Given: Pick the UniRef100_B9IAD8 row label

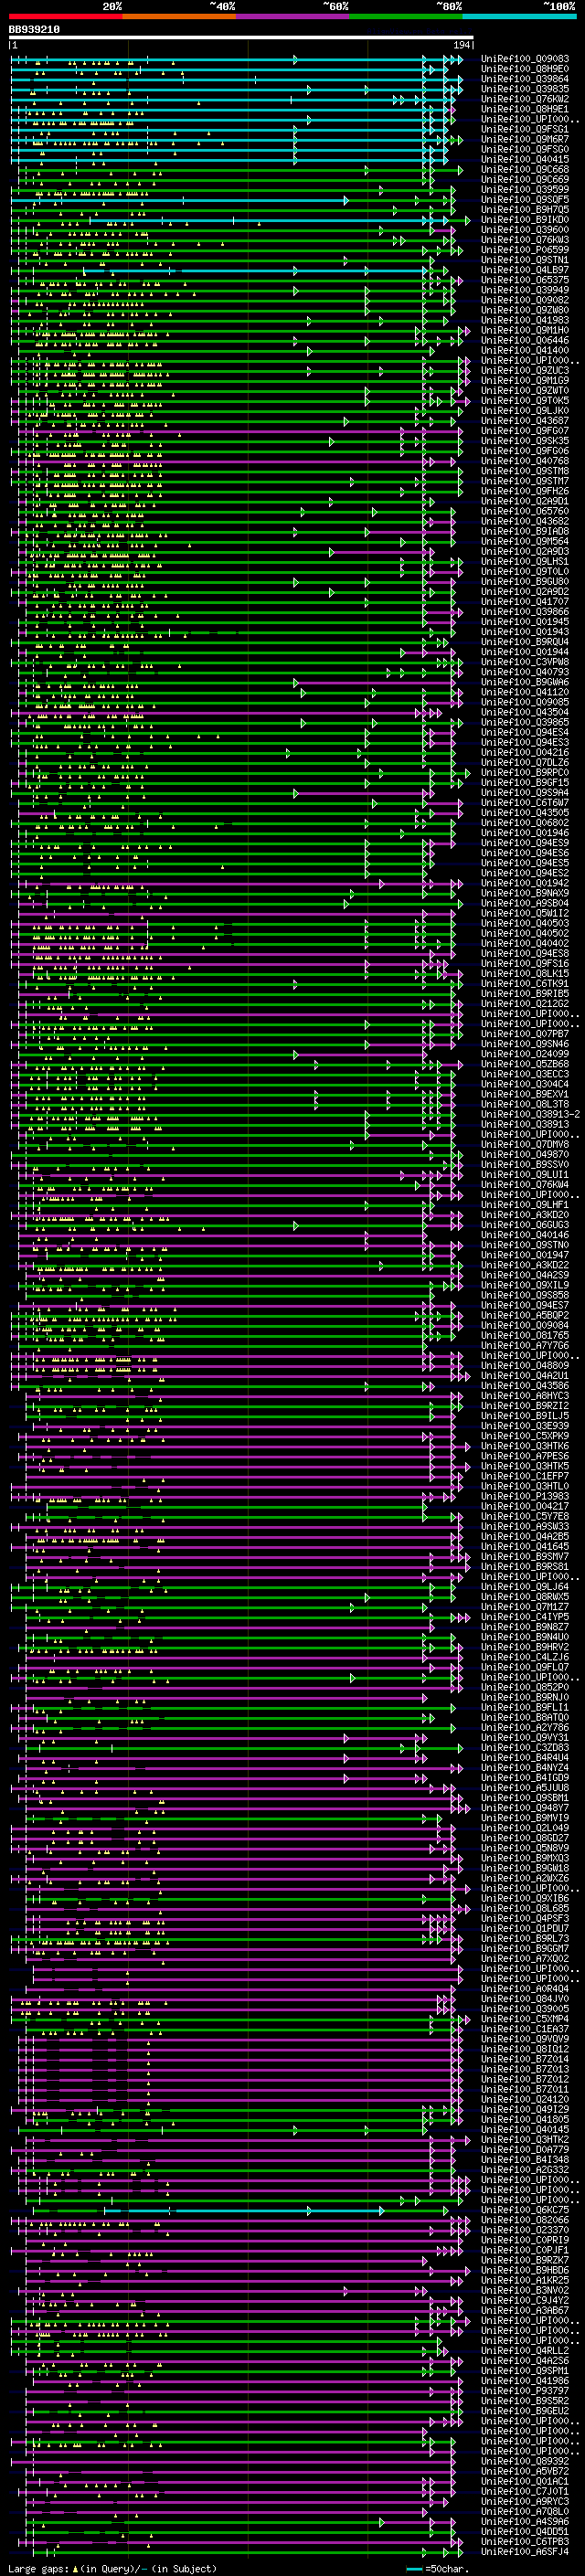Looking at the screenshot, I should [525, 532].
